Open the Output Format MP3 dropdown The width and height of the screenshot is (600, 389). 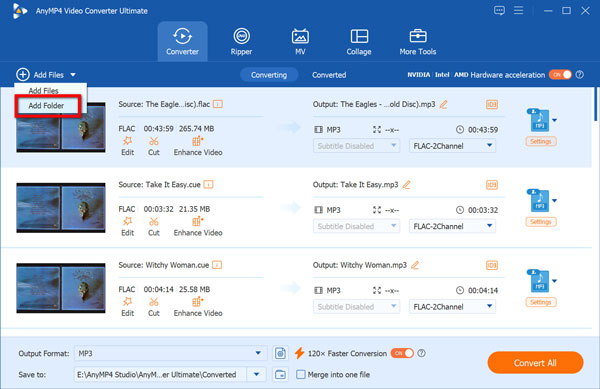(x=170, y=353)
